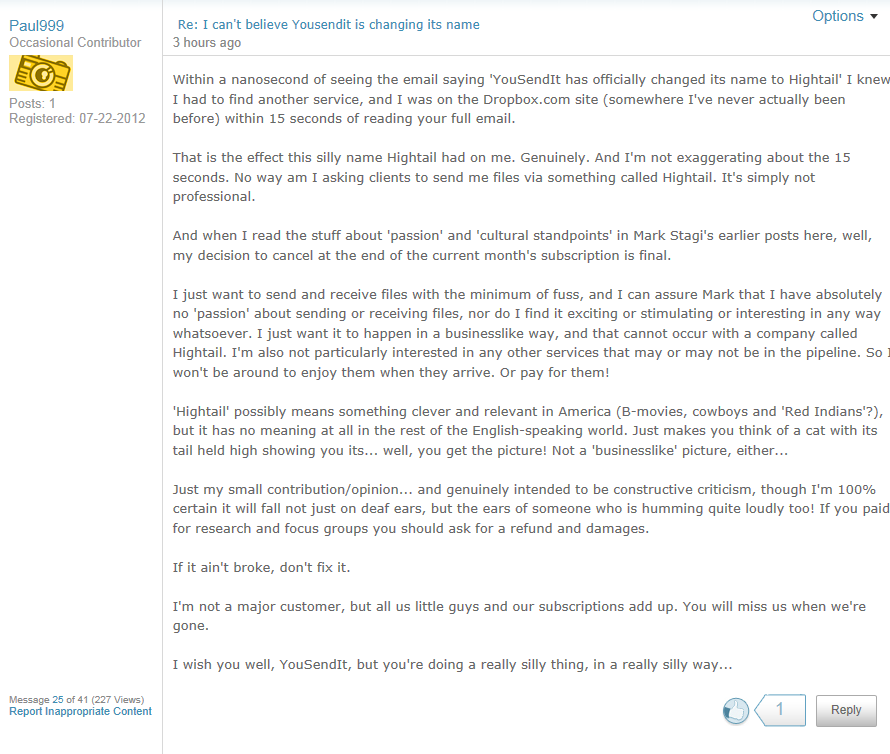The width and height of the screenshot is (890, 754).
Task: Click the line 'If it ain't broke, don't fix it.'
Action: (x=261, y=568)
